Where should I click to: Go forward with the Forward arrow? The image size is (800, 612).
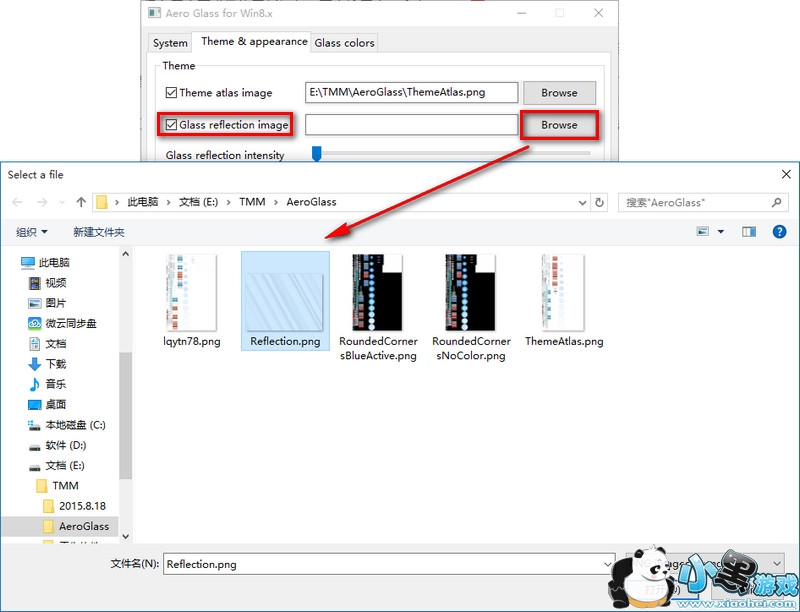[x=42, y=202]
